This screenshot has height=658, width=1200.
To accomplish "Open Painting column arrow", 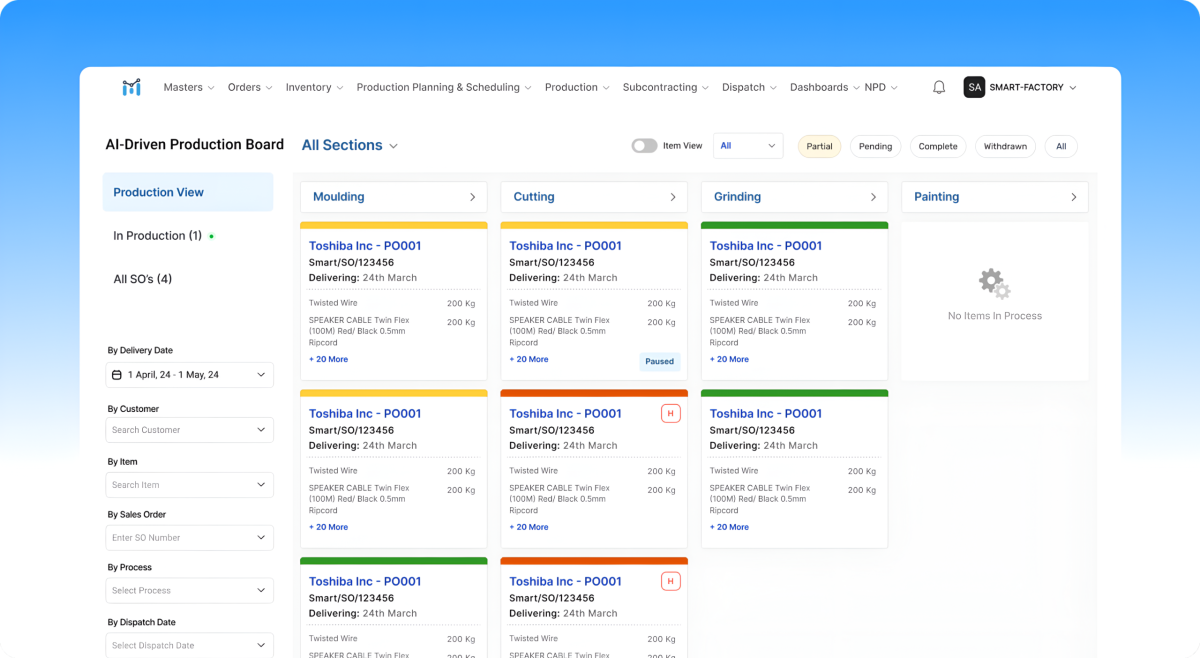I will click(1074, 197).
